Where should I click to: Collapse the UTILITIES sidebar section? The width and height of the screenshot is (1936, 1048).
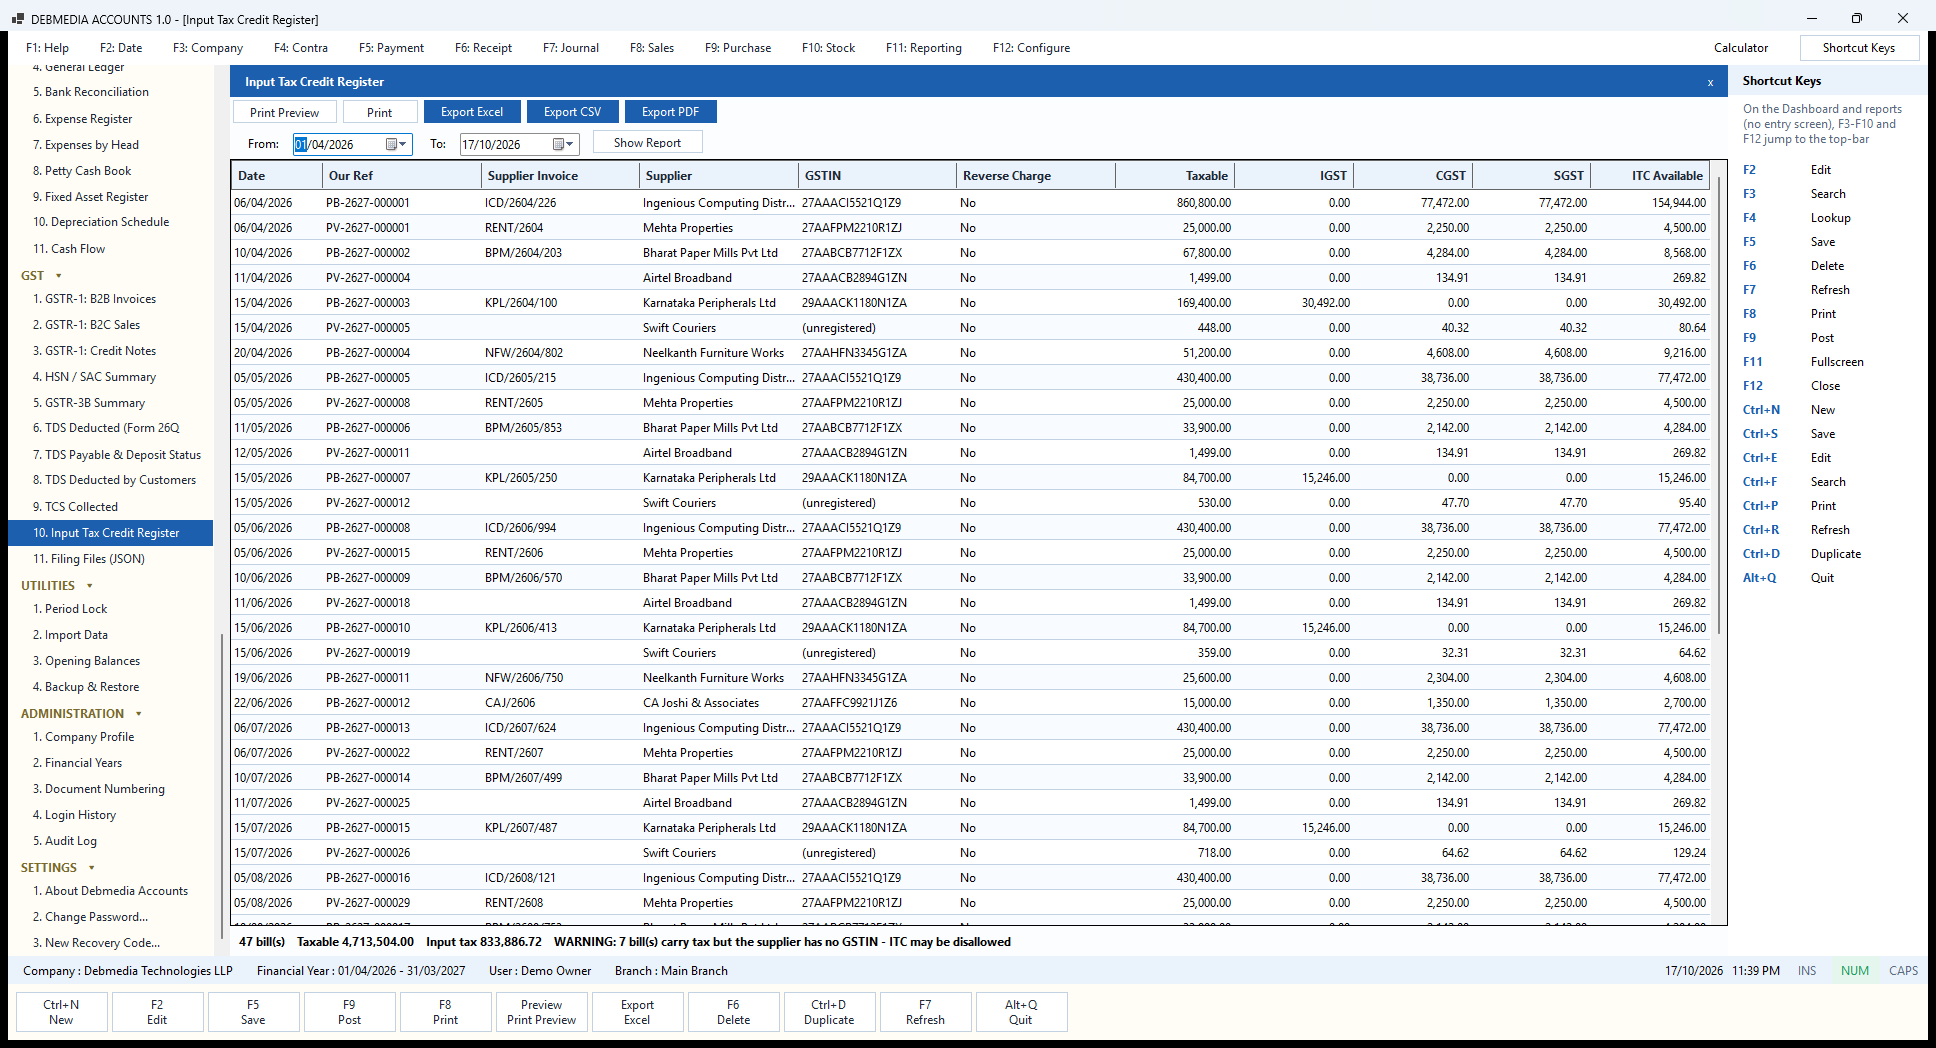[x=90, y=586]
